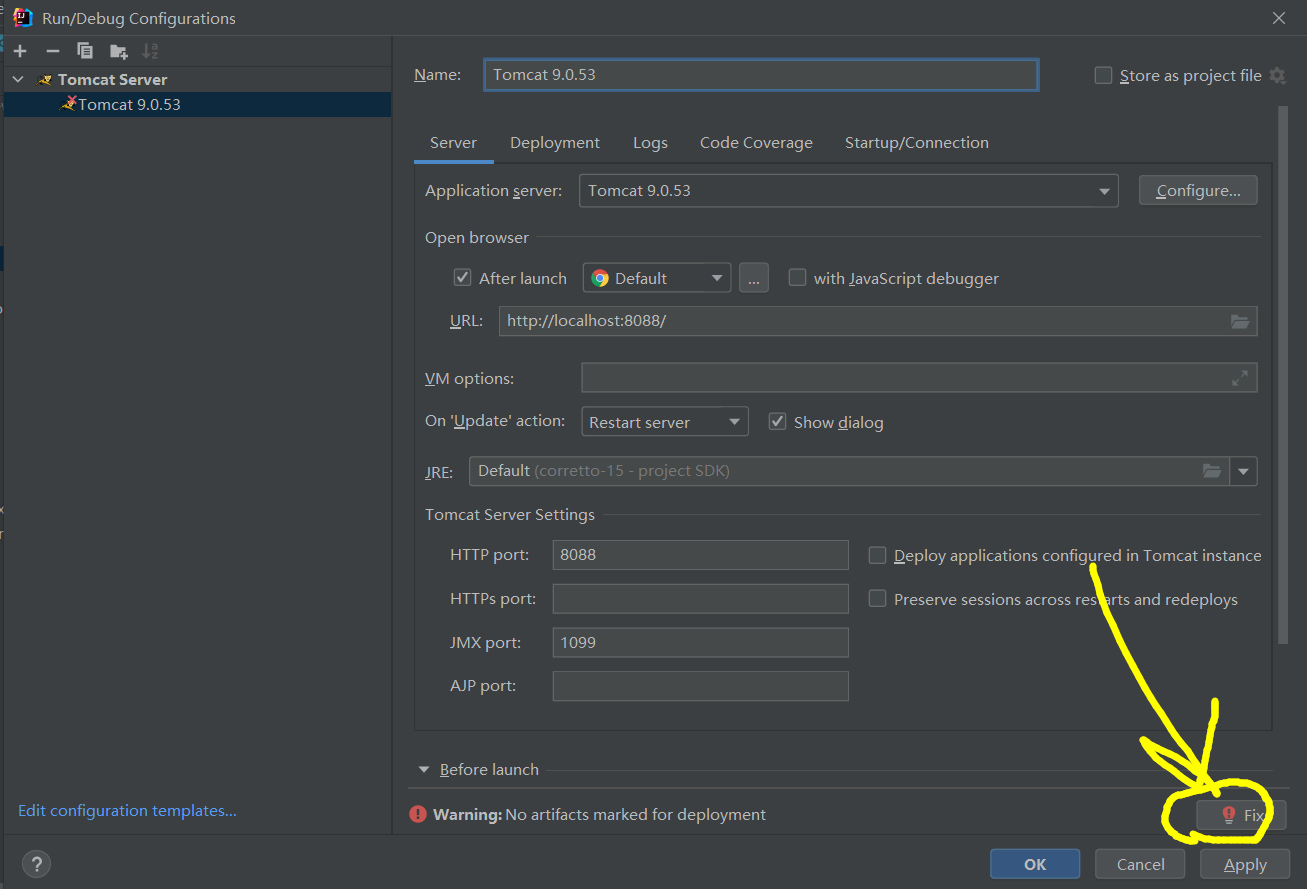Enable Store as project file
1307x889 pixels.
coord(1103,76)
